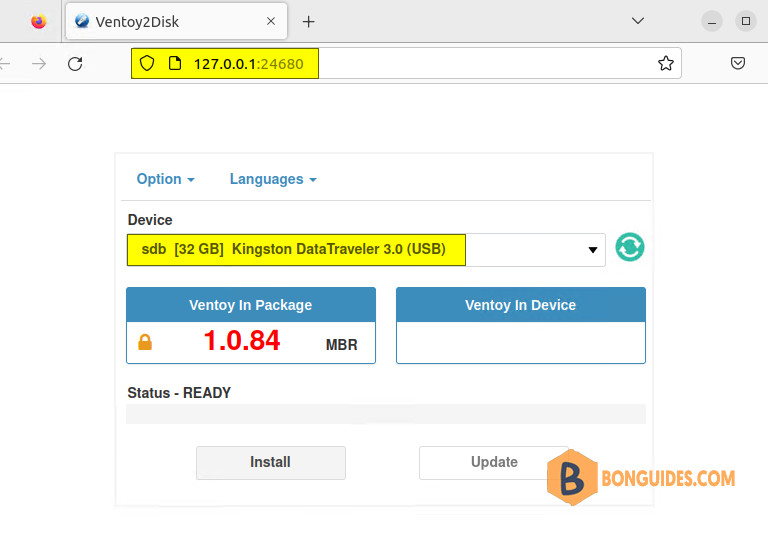768x538 pixels.
Task: Click the 1.0.84 version text
Action: click(242, 341)
